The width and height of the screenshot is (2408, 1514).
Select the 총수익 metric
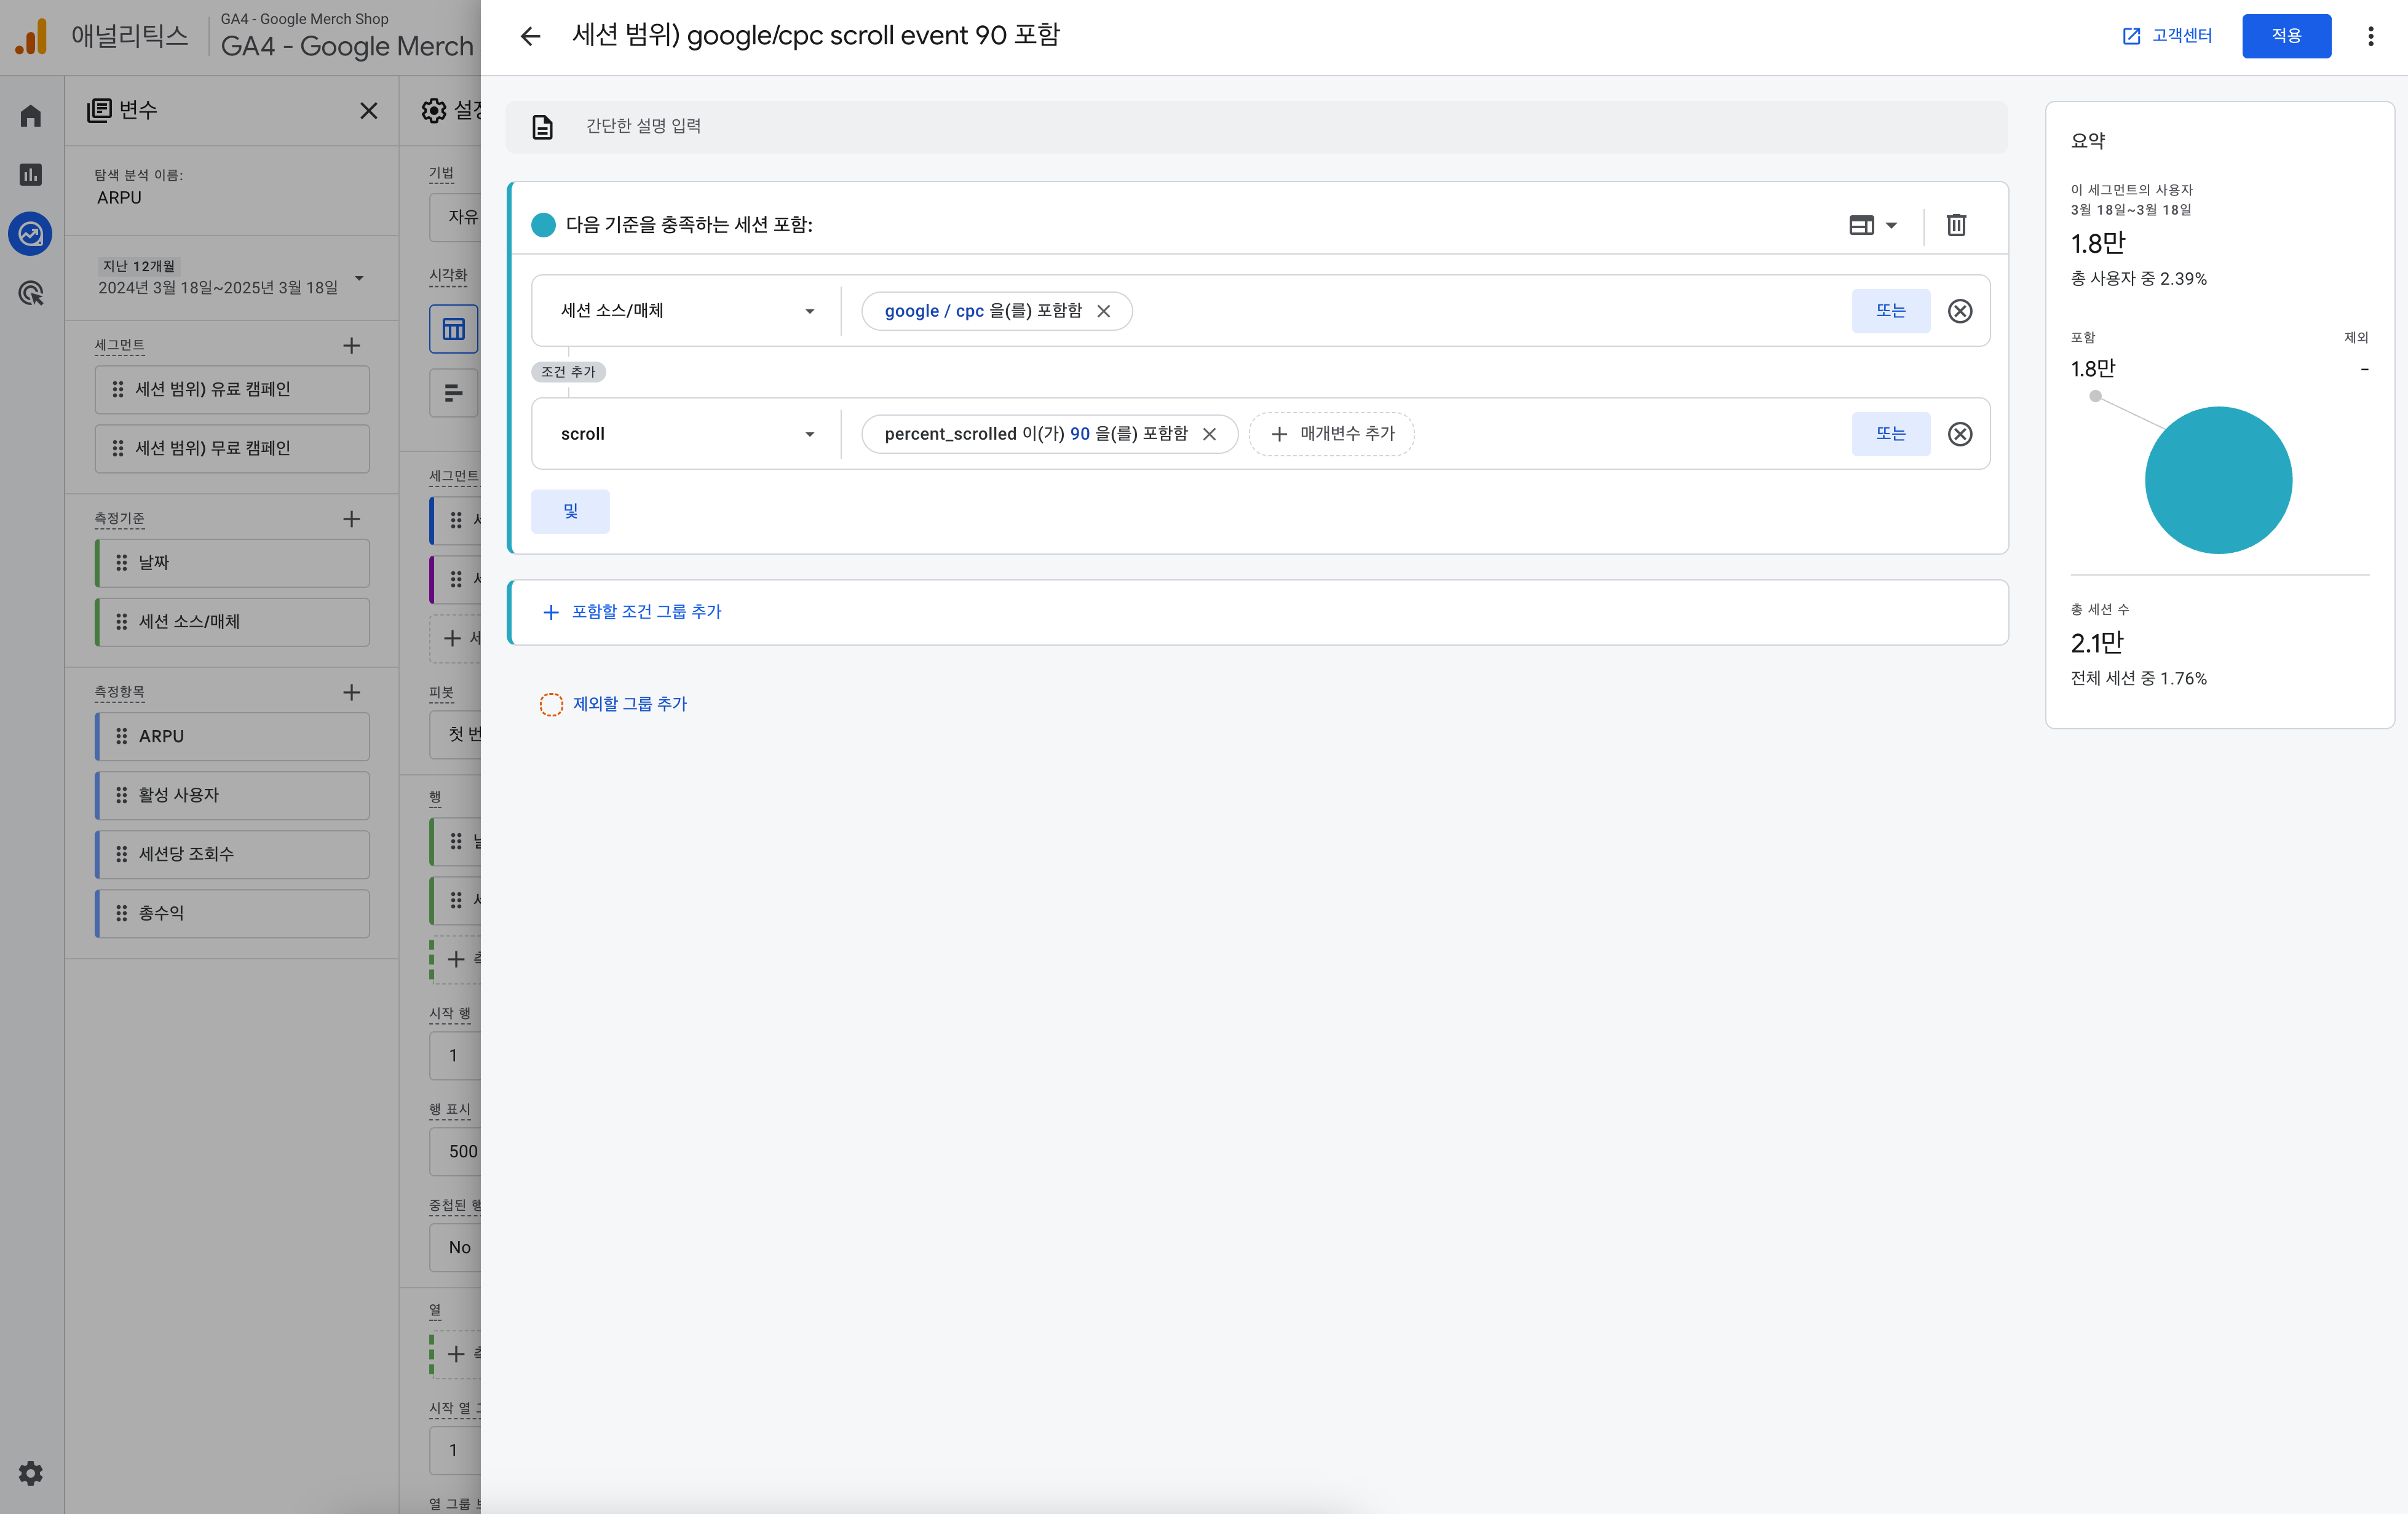(x=232, y=913)
